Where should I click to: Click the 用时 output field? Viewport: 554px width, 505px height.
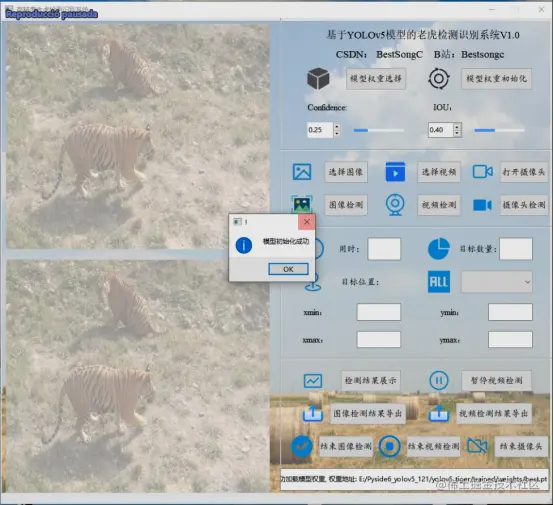click(384, 249)
